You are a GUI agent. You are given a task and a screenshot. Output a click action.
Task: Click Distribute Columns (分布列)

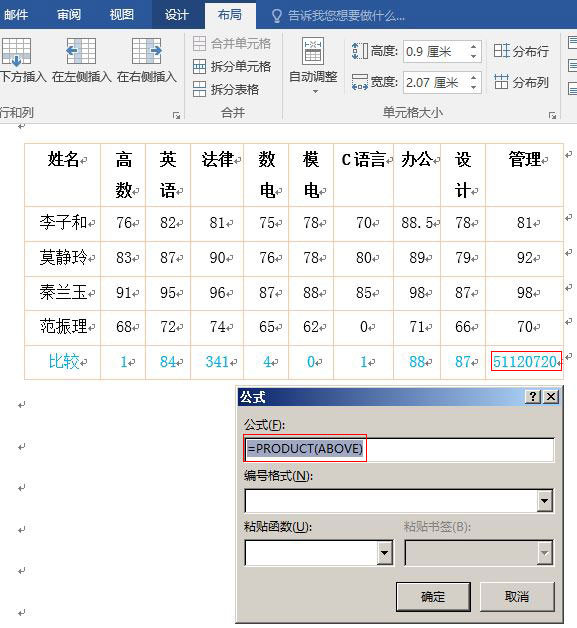[521, 82]
